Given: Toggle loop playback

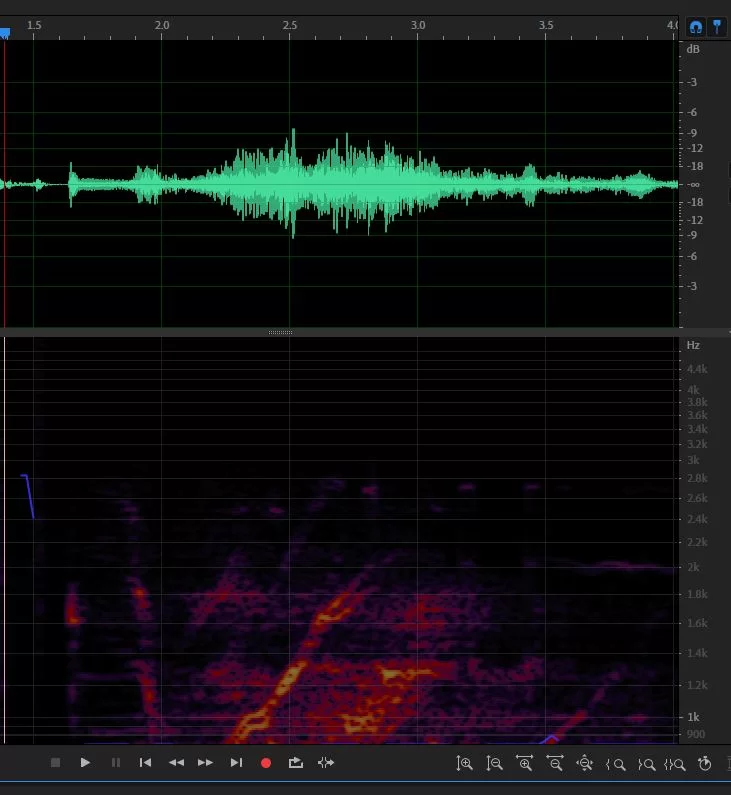Looking at the screenshot, I should [x=296, y=763].
